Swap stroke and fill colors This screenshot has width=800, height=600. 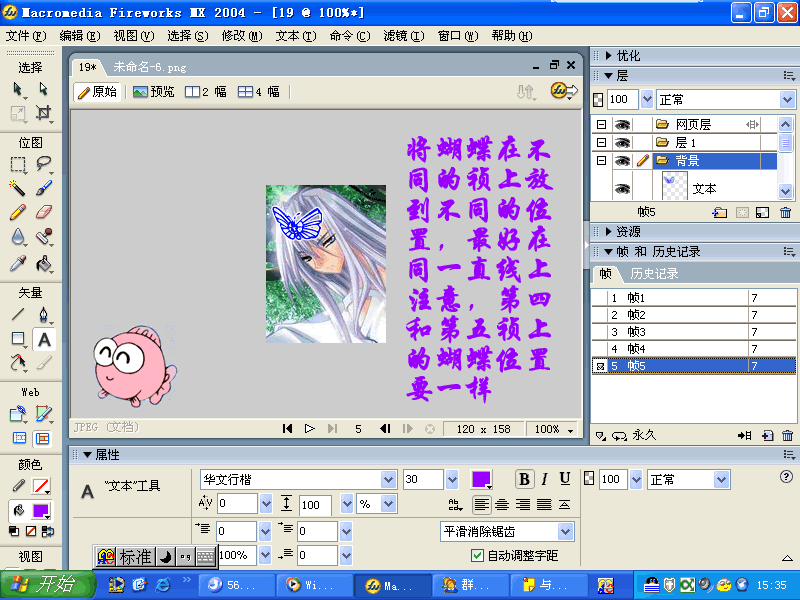[48, 532]
